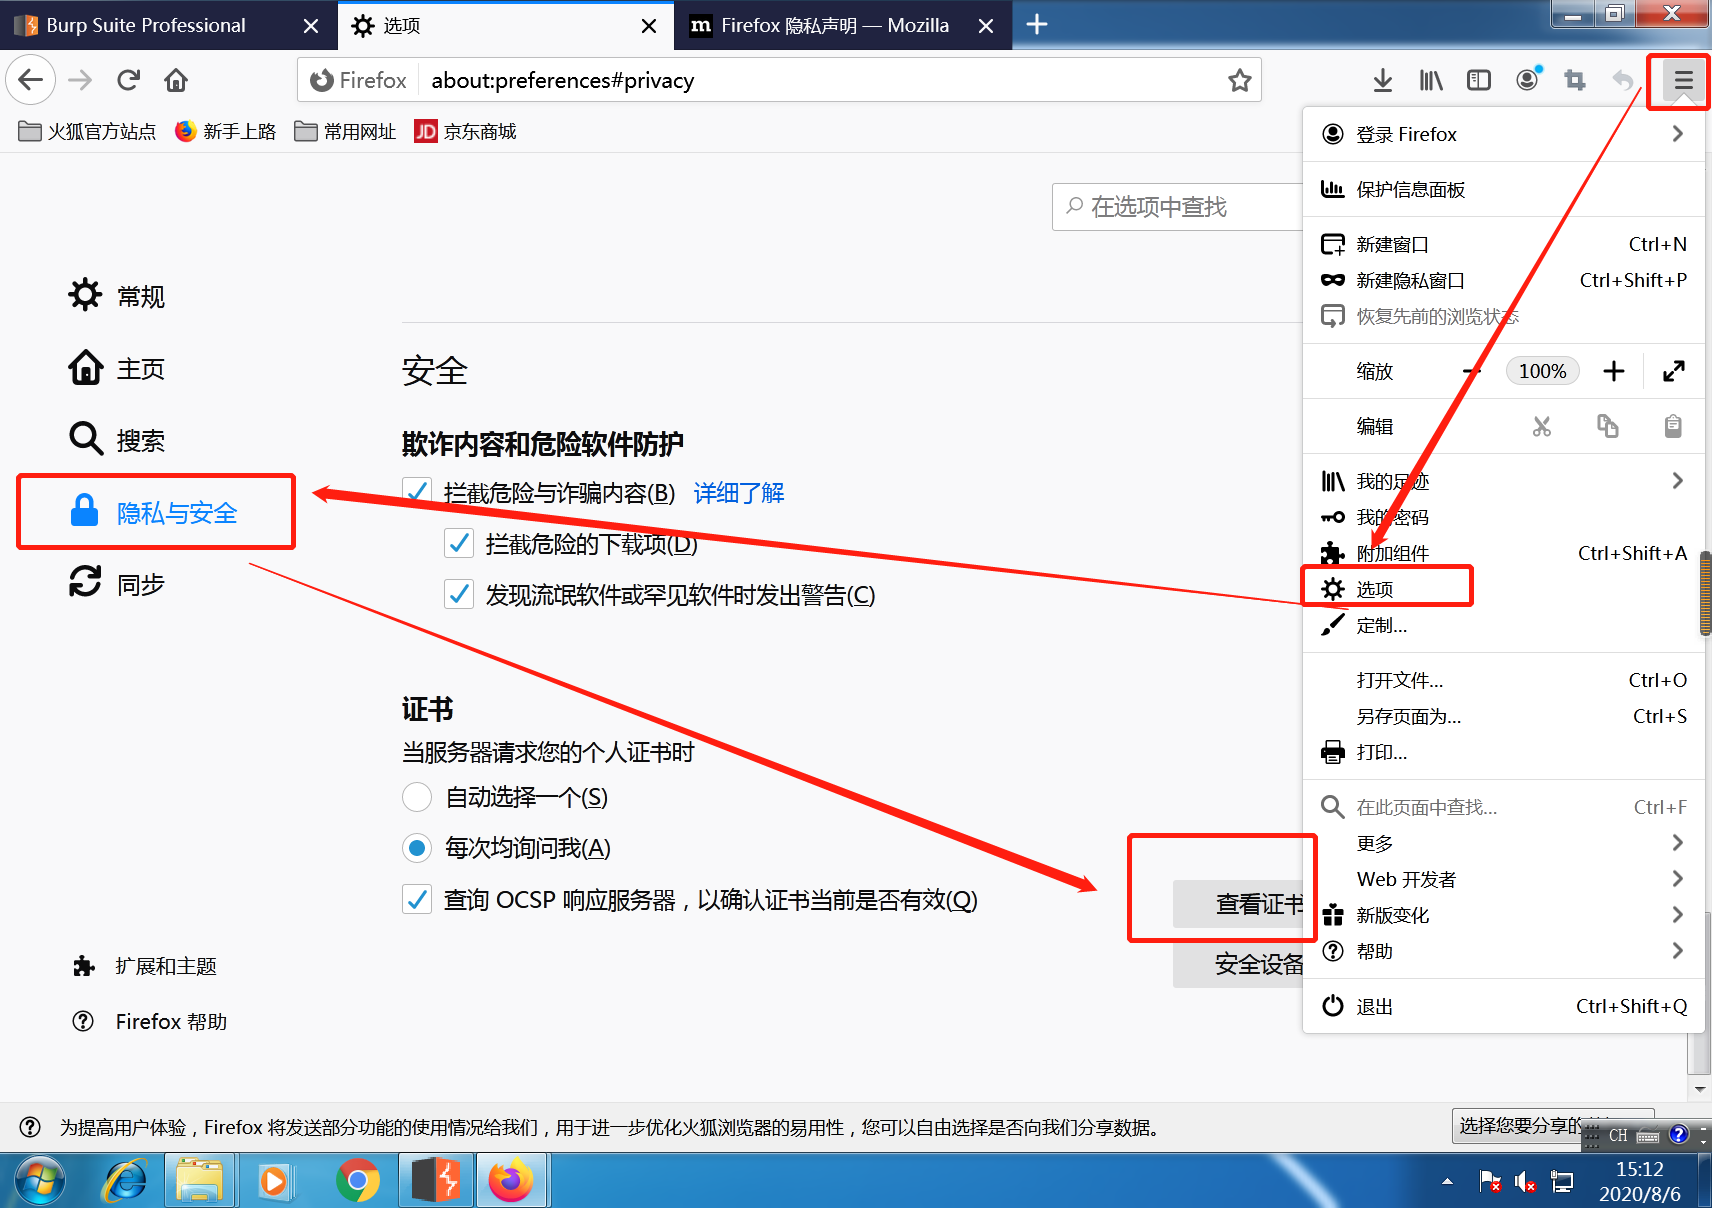The height and width of the screenshot is (1208, 1712).
Task: Select the 自动选择一个 radio button
Action: 417,797
